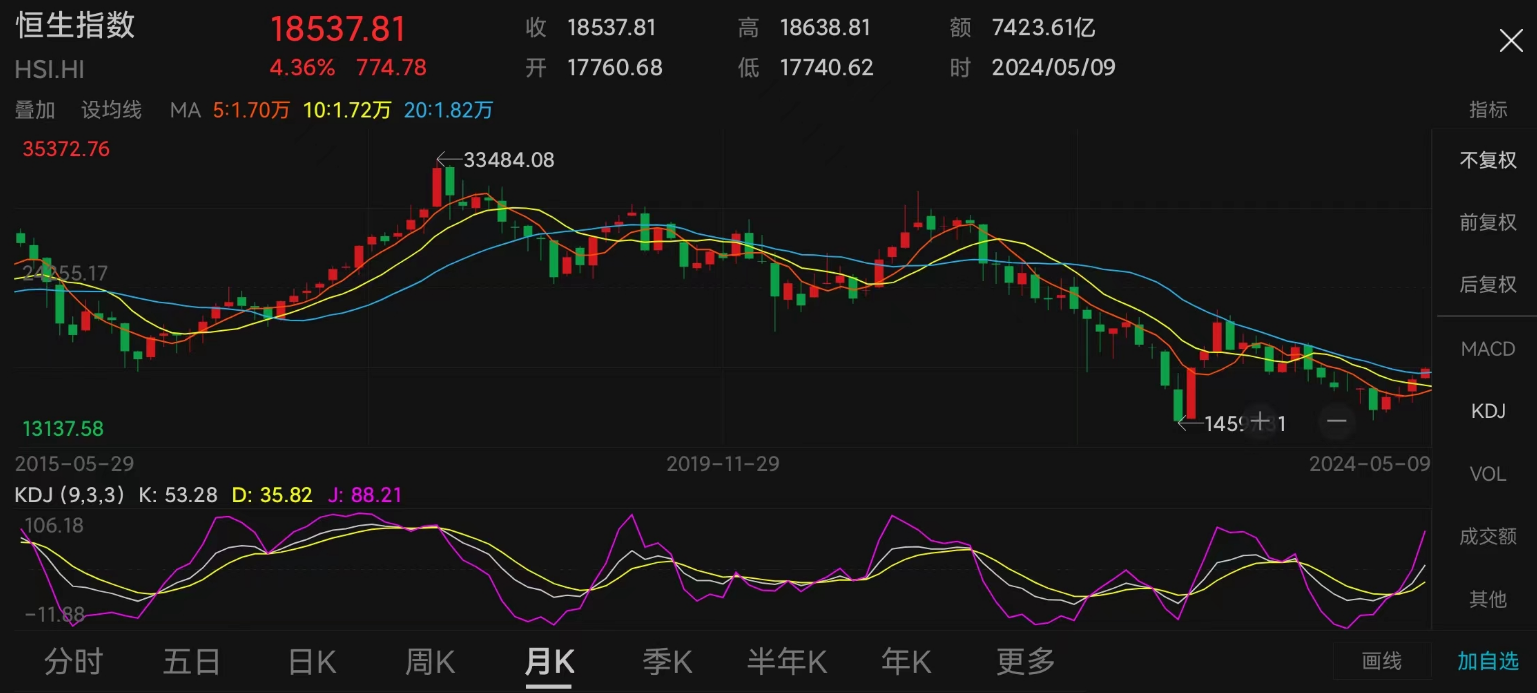Open 设均线 moving average settings
1537x693 pixels.
click(111, 110)
